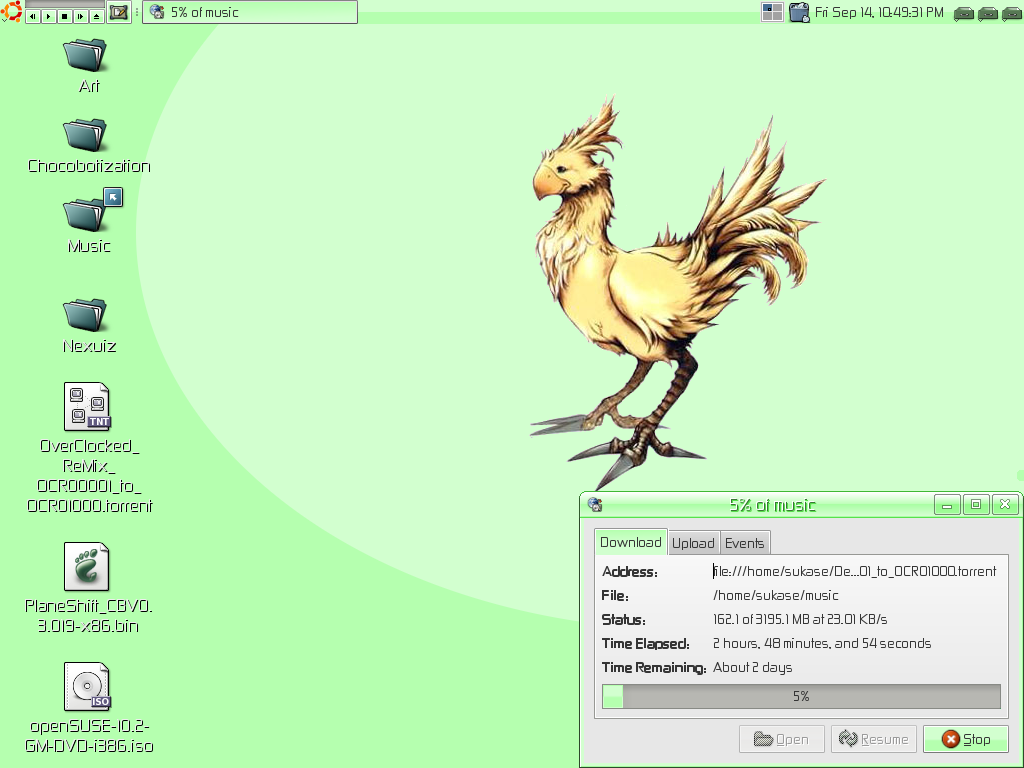Click the 'Art' folder label
Image resolution: width=1024 pixels, height=768 pixels.
(89, 86)
